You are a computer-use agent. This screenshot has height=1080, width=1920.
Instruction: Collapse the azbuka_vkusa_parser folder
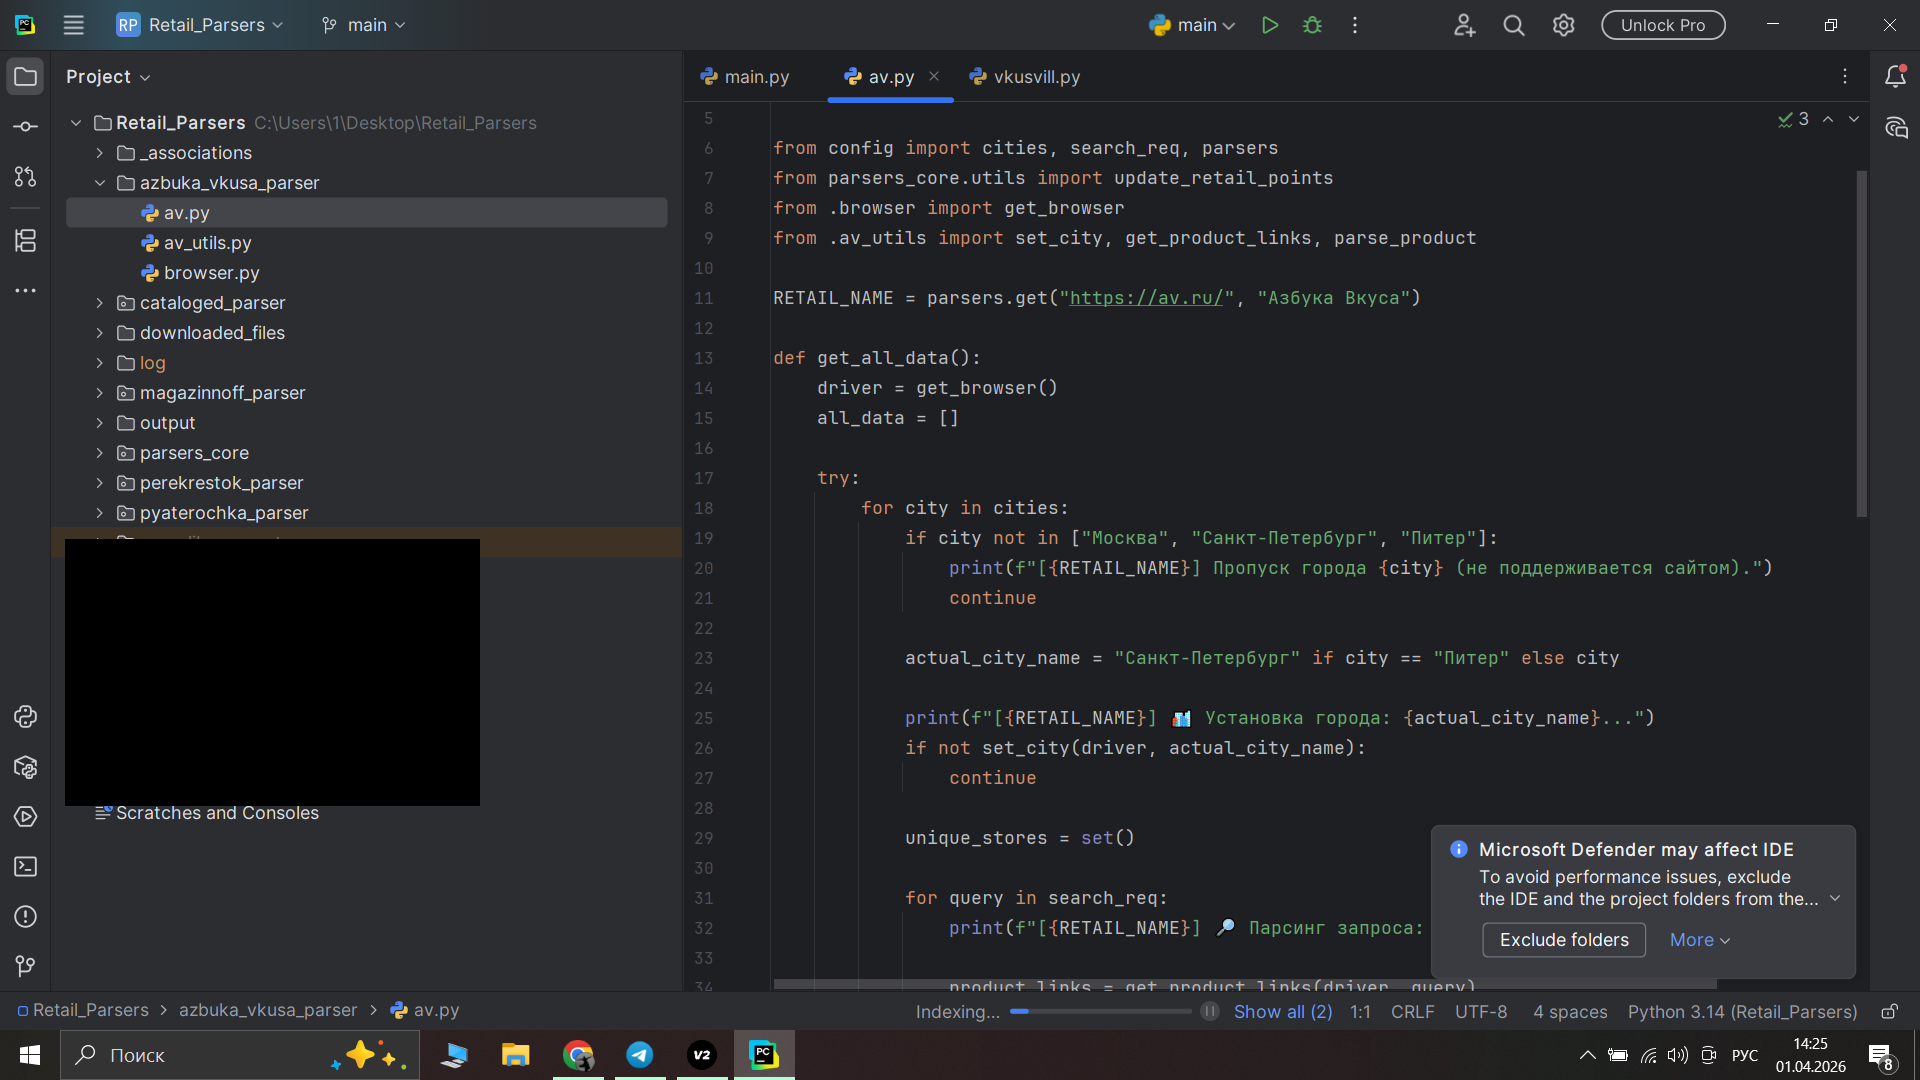point(100,183)
